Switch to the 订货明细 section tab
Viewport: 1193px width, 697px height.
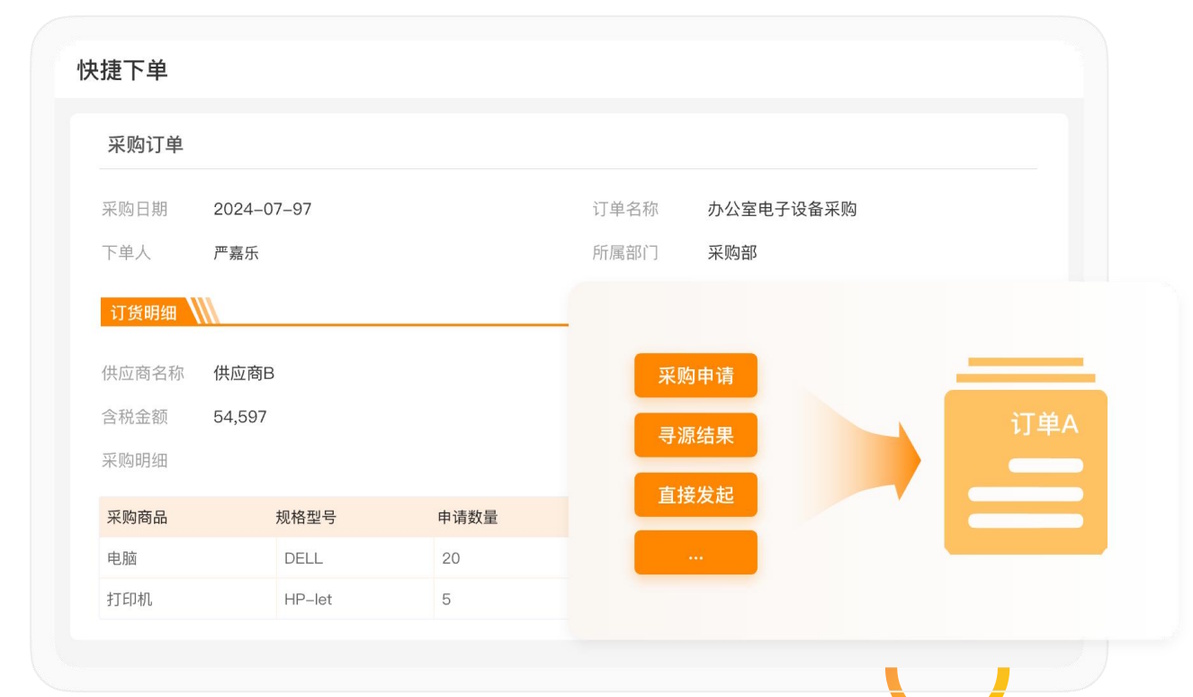[x=143, y=313]
